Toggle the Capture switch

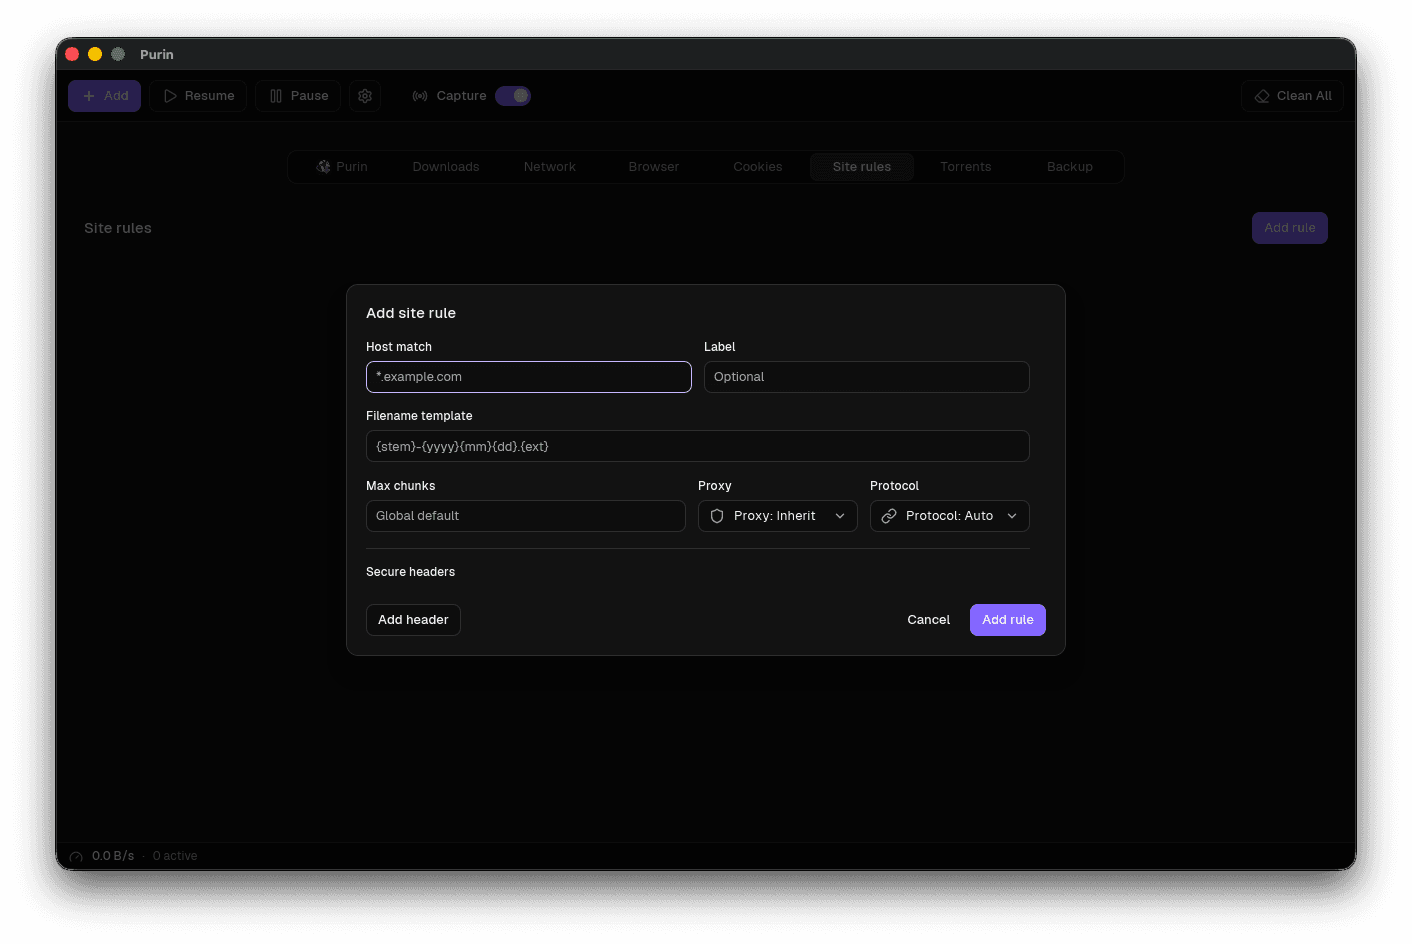coord(513,96)
